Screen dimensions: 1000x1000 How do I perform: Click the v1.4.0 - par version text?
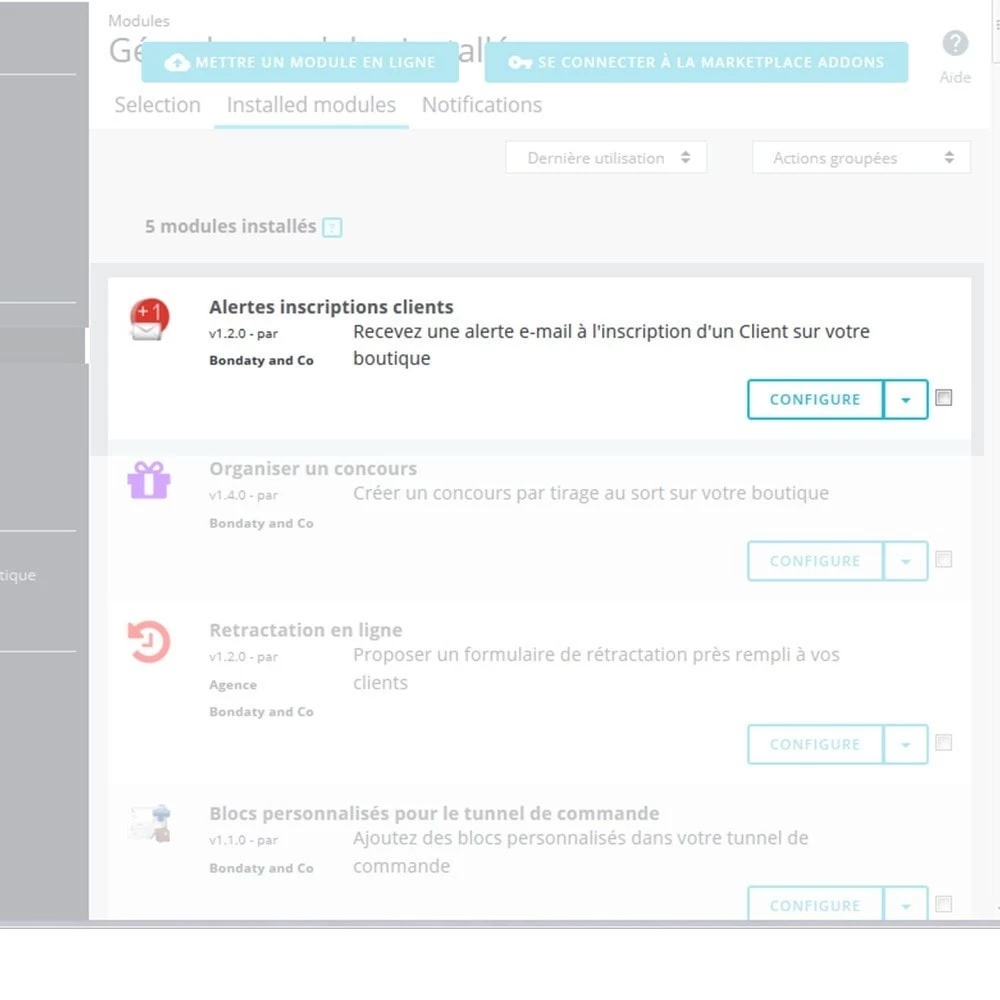(244, 495)
